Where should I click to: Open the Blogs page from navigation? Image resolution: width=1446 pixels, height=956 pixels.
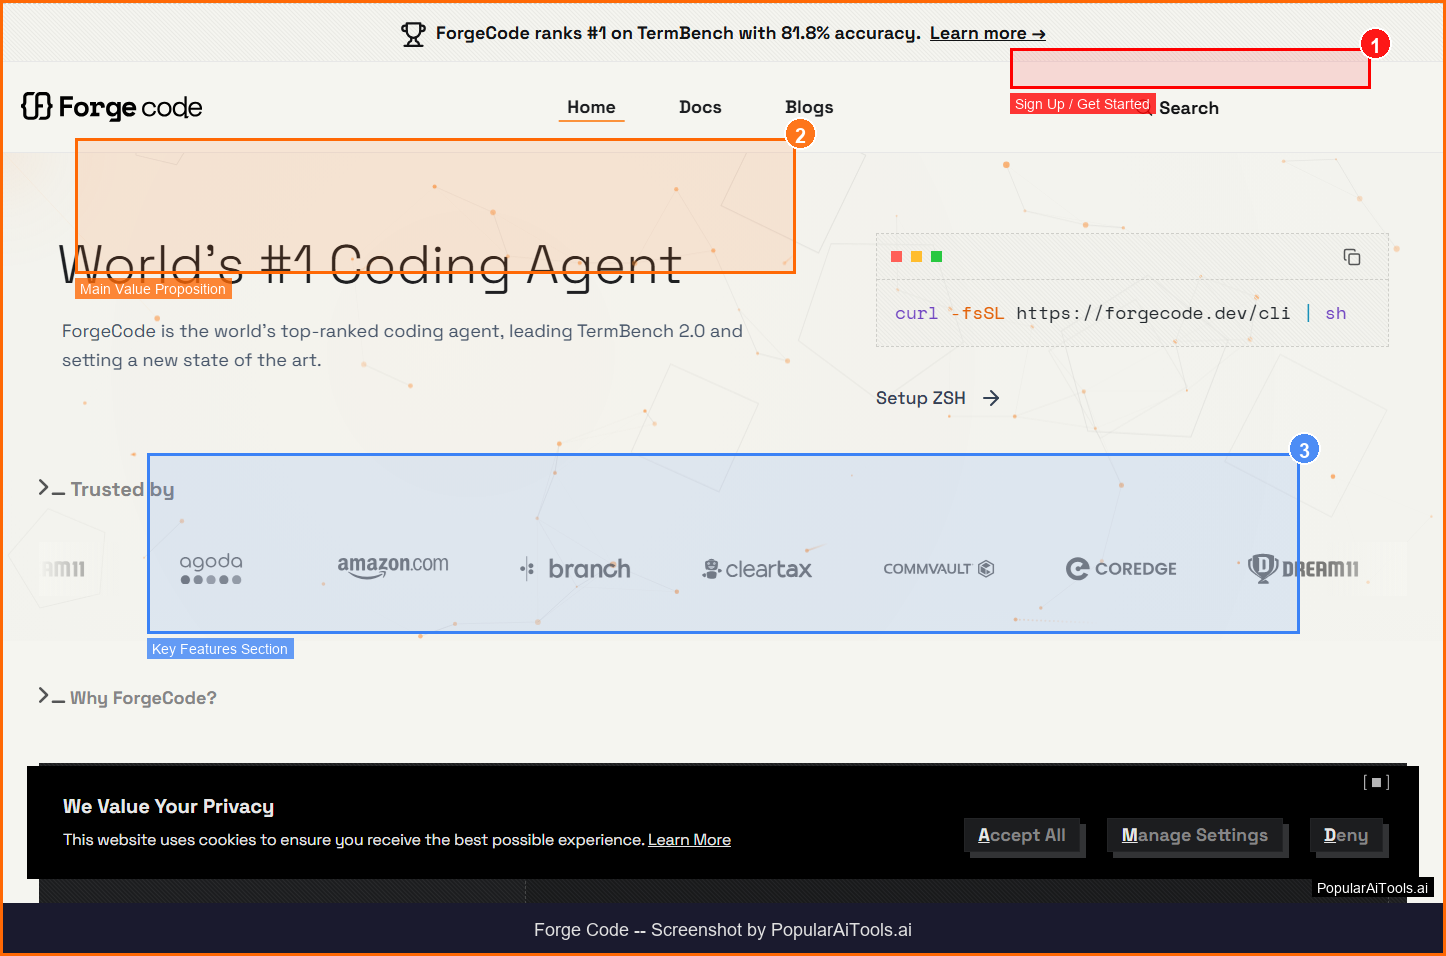tap(809, 107)
